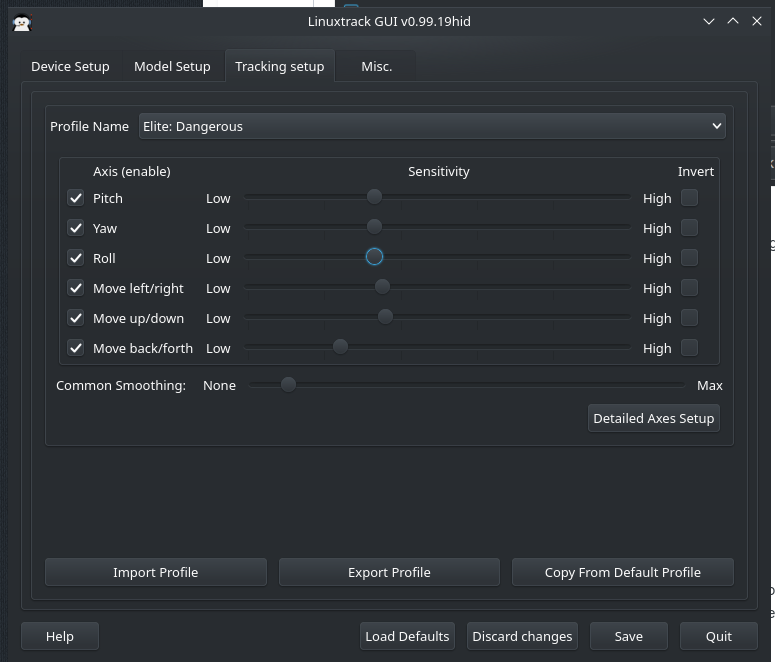Viewport: 775px width, 662px height.
Task: Click Copy From Default Profile
Action: click(622, 572)
